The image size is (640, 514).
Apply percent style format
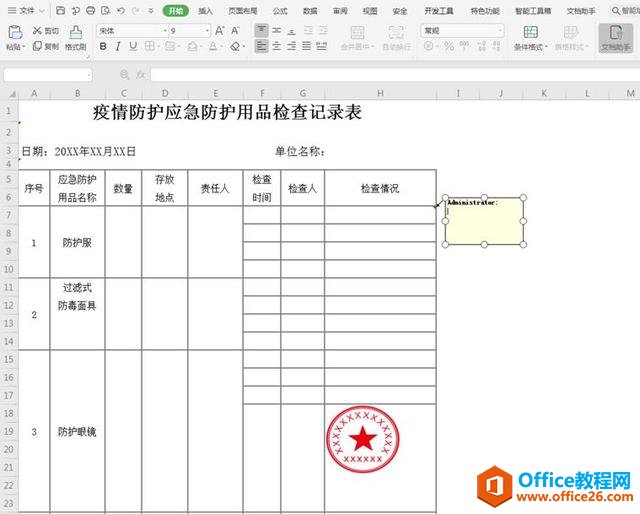[x=449, y=46]
